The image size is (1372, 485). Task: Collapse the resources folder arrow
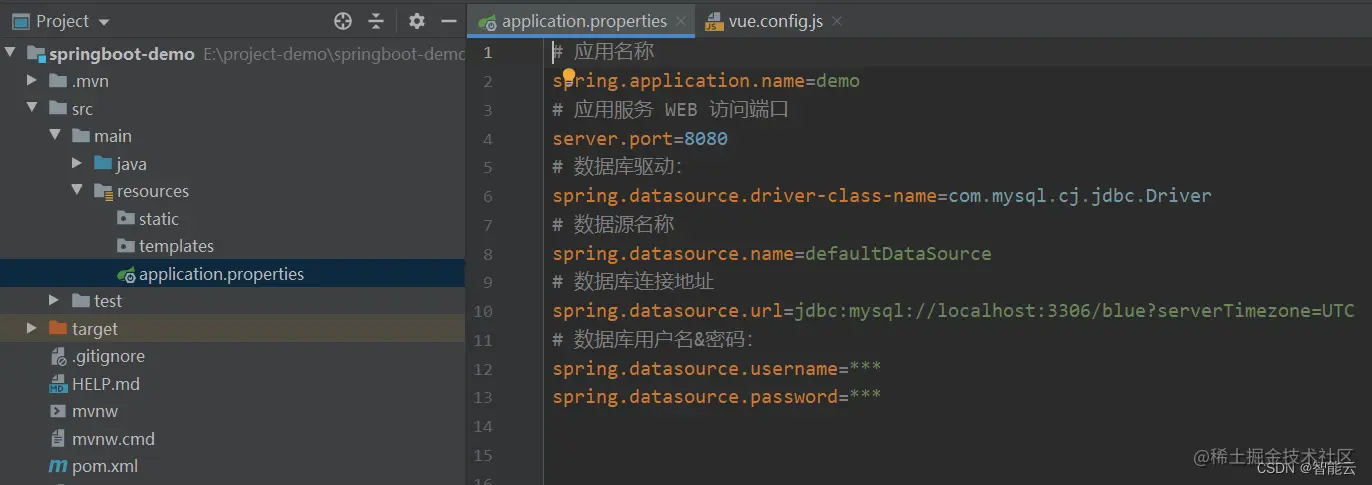(x=77, y=190)
